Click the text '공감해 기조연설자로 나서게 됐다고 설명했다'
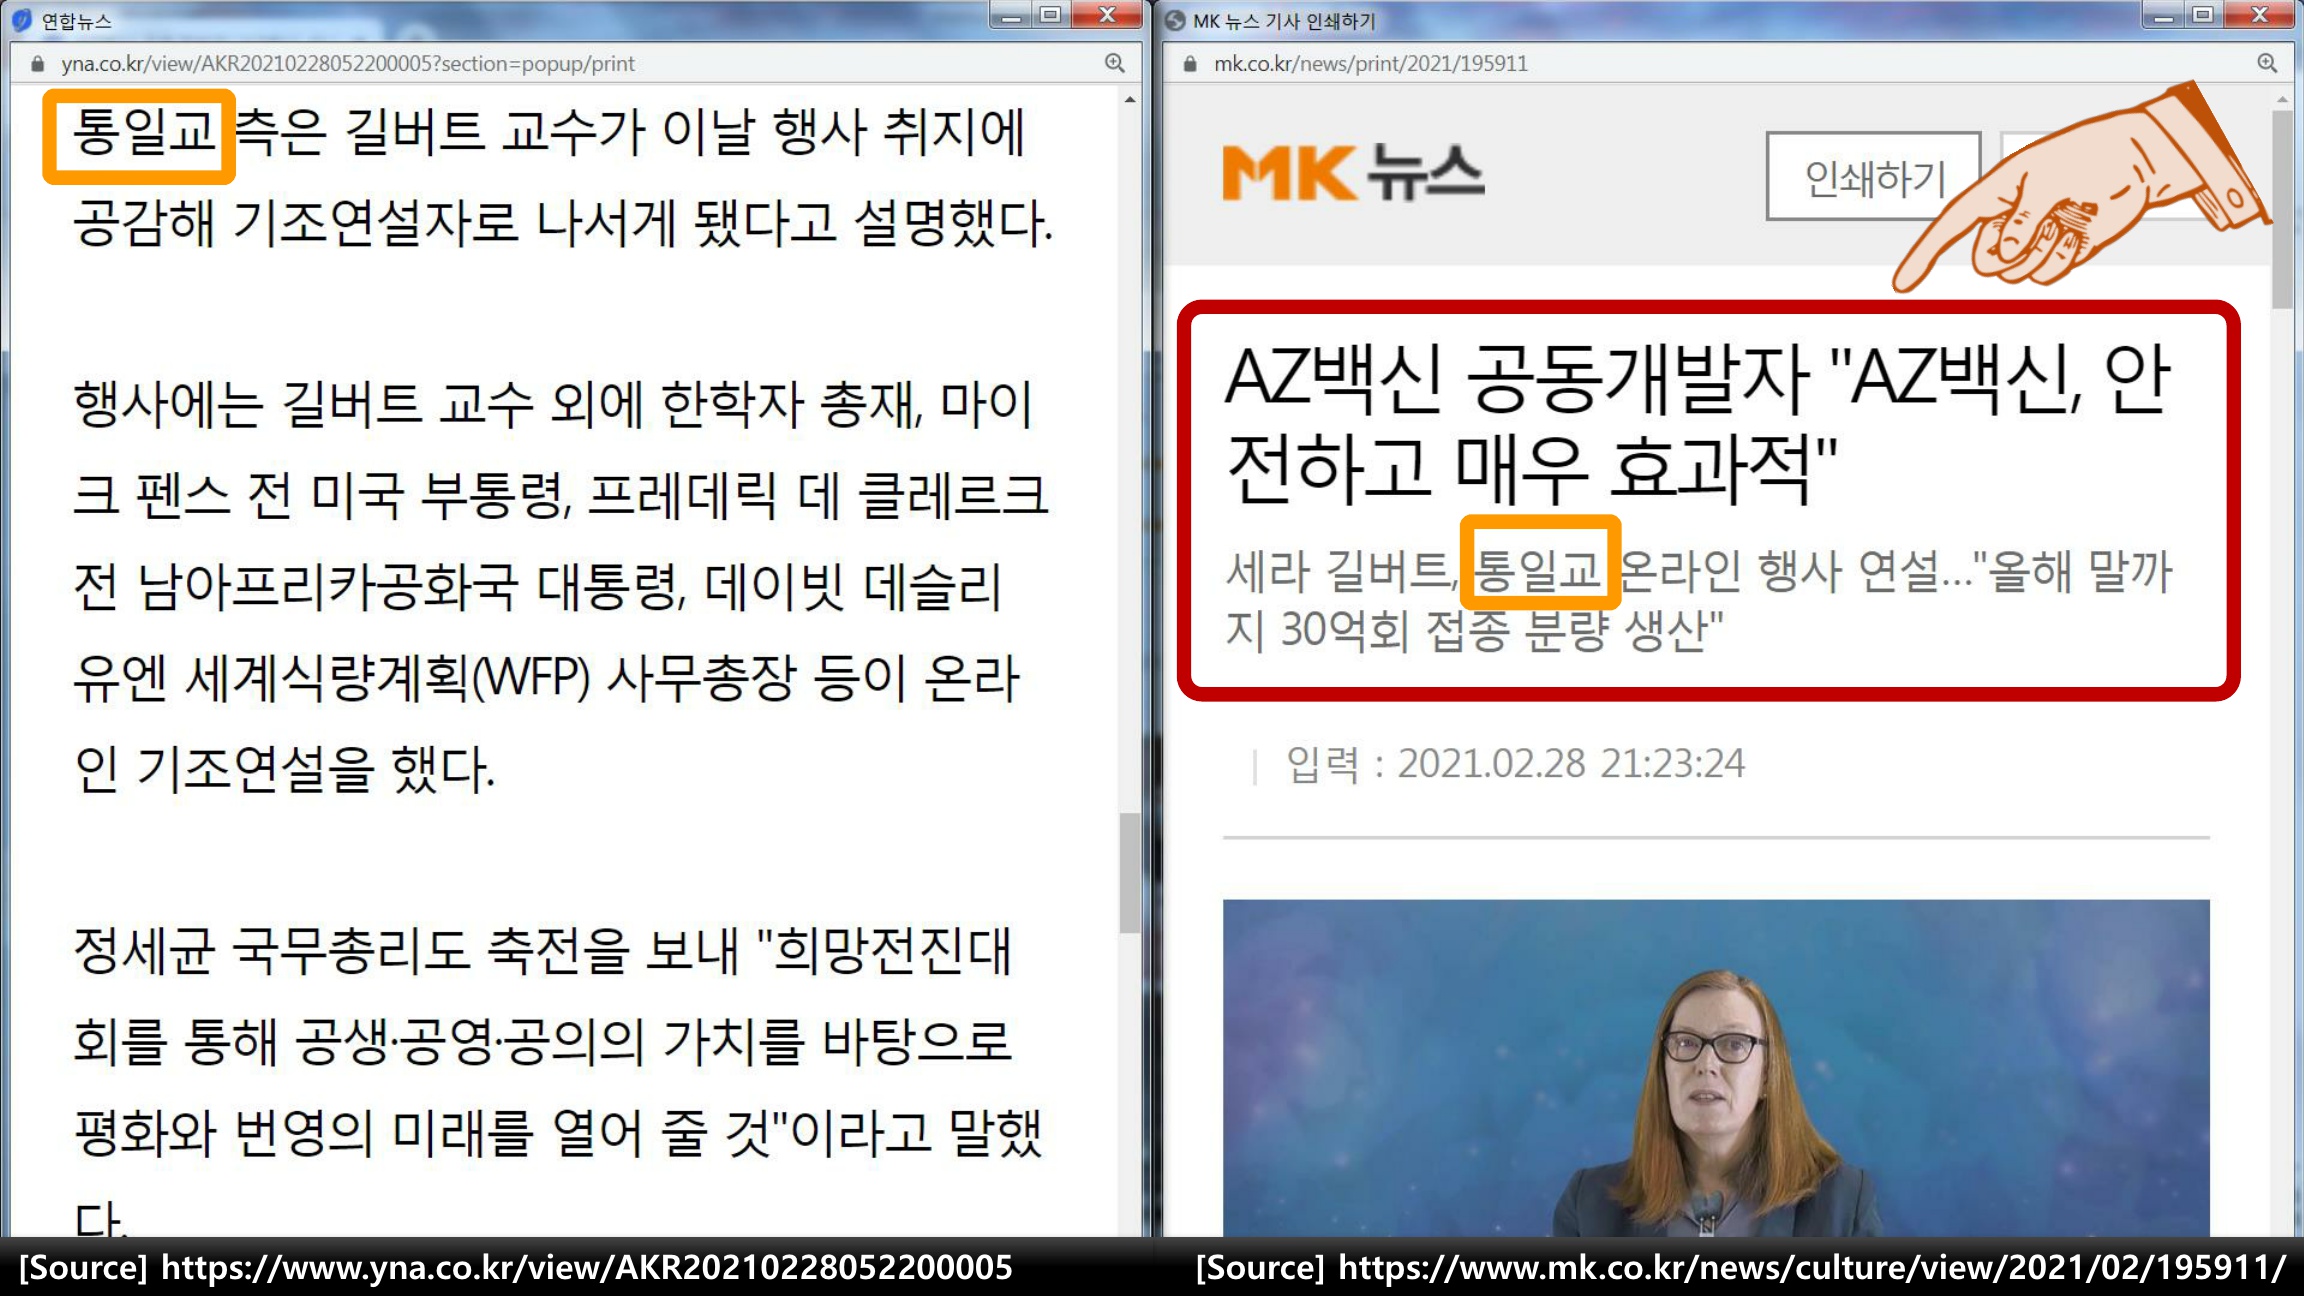 pos(563,222)
